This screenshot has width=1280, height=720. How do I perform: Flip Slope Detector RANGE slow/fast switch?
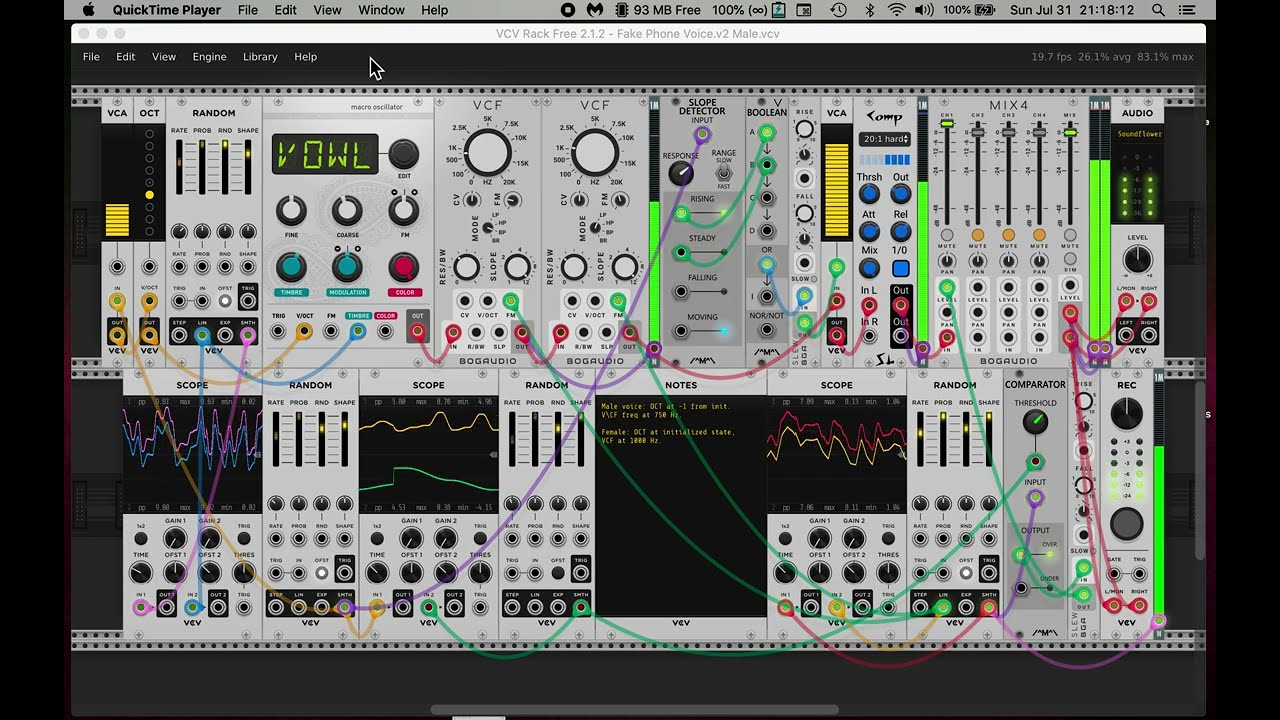[724, 173]
